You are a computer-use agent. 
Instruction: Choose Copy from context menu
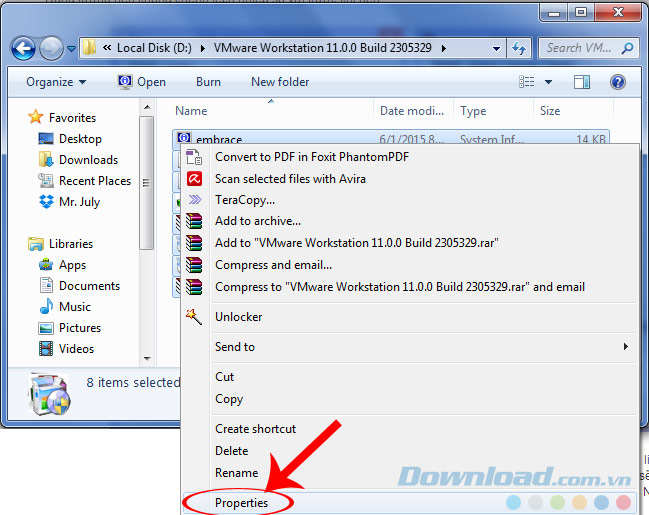click(x=410, y=399)
